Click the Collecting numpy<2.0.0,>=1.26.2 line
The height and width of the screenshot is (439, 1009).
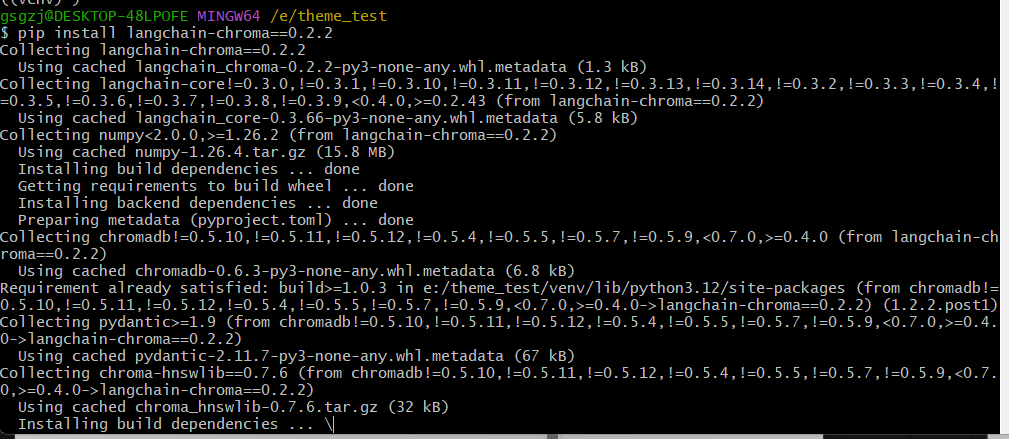pos(278,135)
